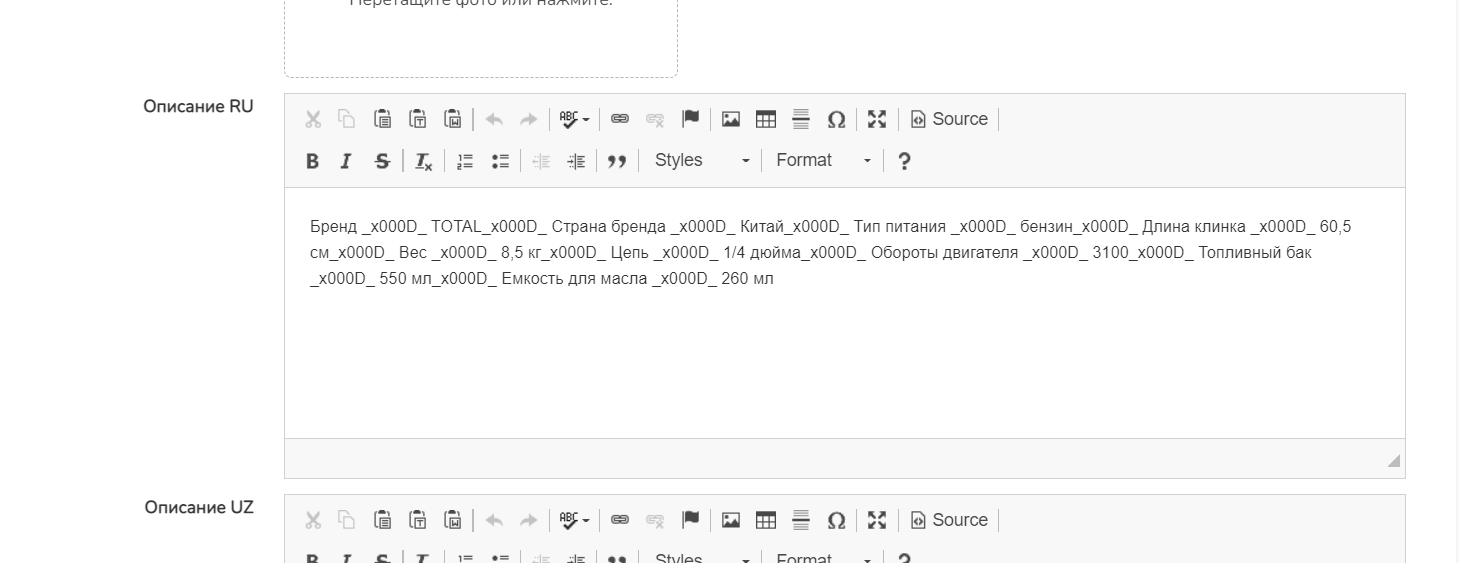This screenshot has width=1459, height=563.
Task: Click Unlink icon in Описание RU toolbar
Action: (655, 120)
